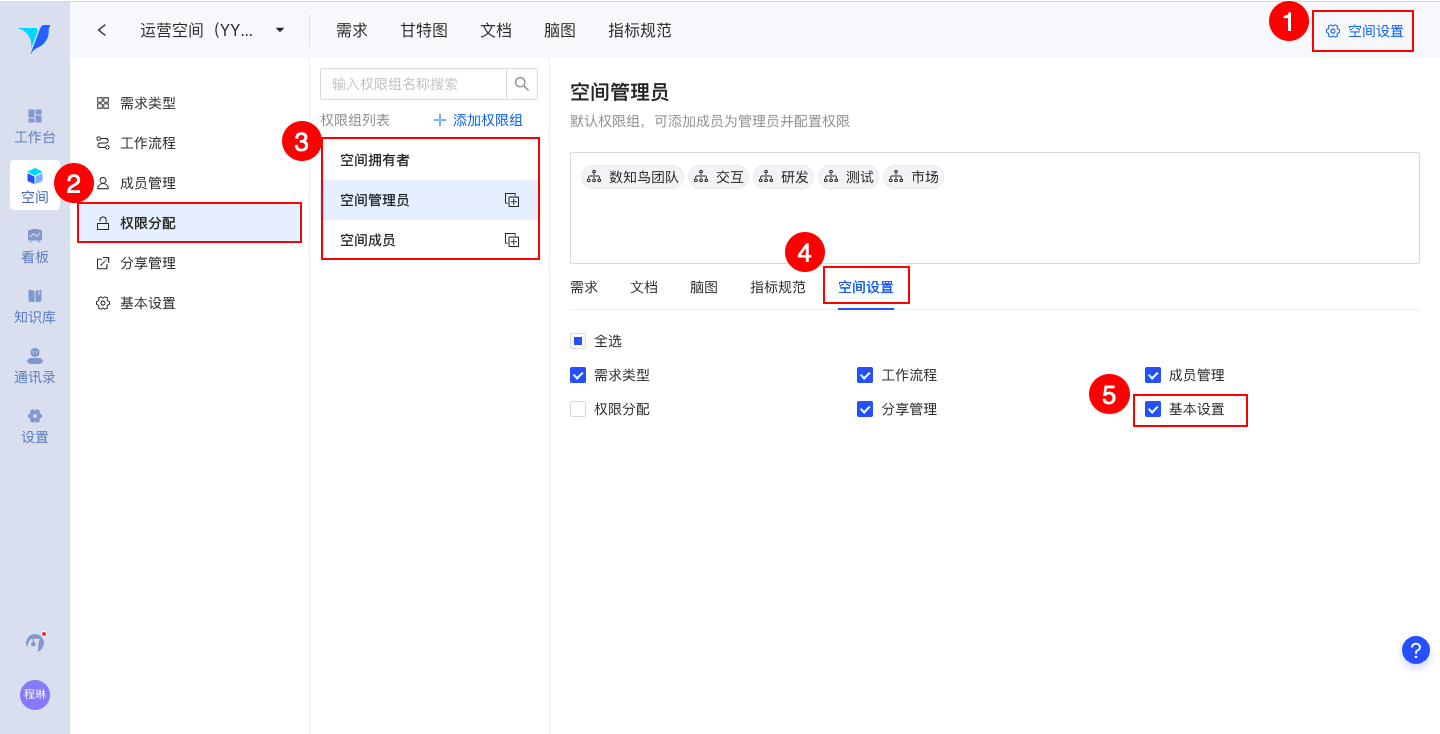Image resolution: width=1440 pixels, height=734 pixels.
Task: Go to 知识库 knowledge base icon
Action: (35, 305)
